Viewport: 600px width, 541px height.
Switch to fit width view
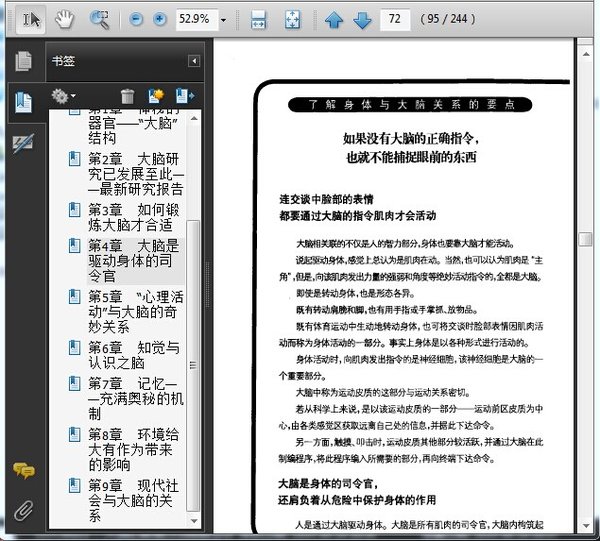point(258,19)
